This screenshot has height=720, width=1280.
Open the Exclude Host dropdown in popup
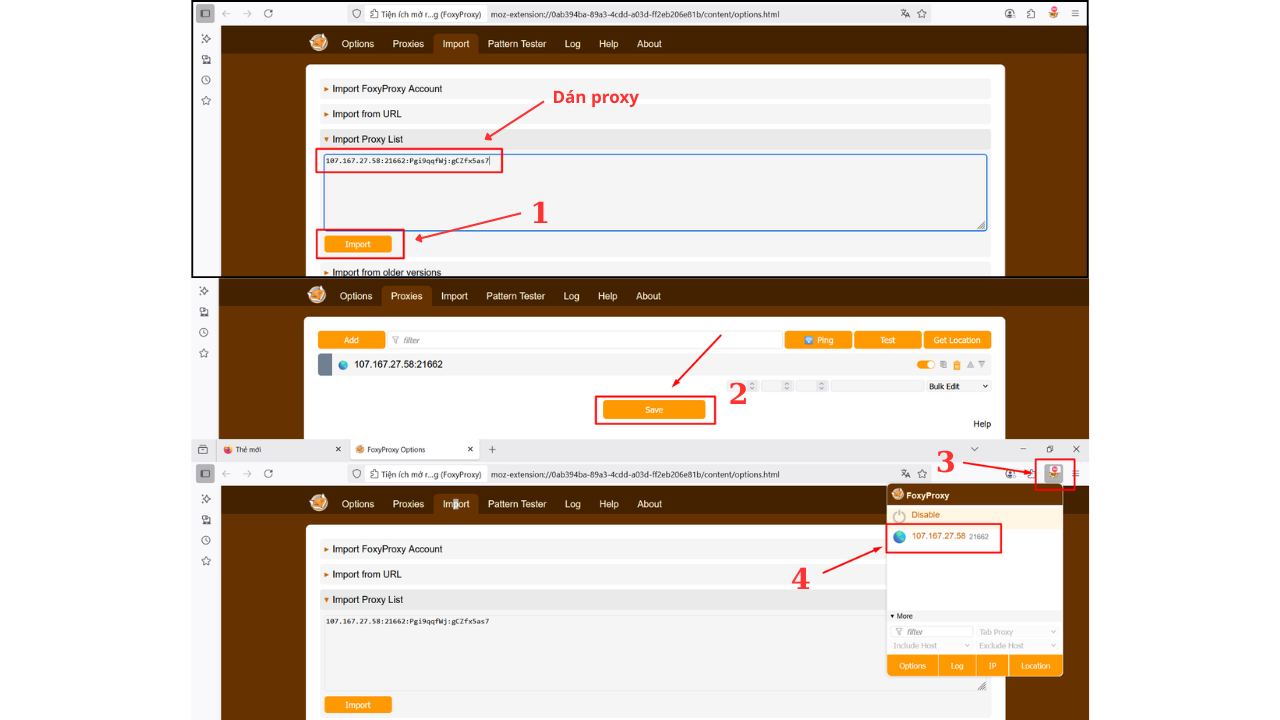(x=1017, y=646)
